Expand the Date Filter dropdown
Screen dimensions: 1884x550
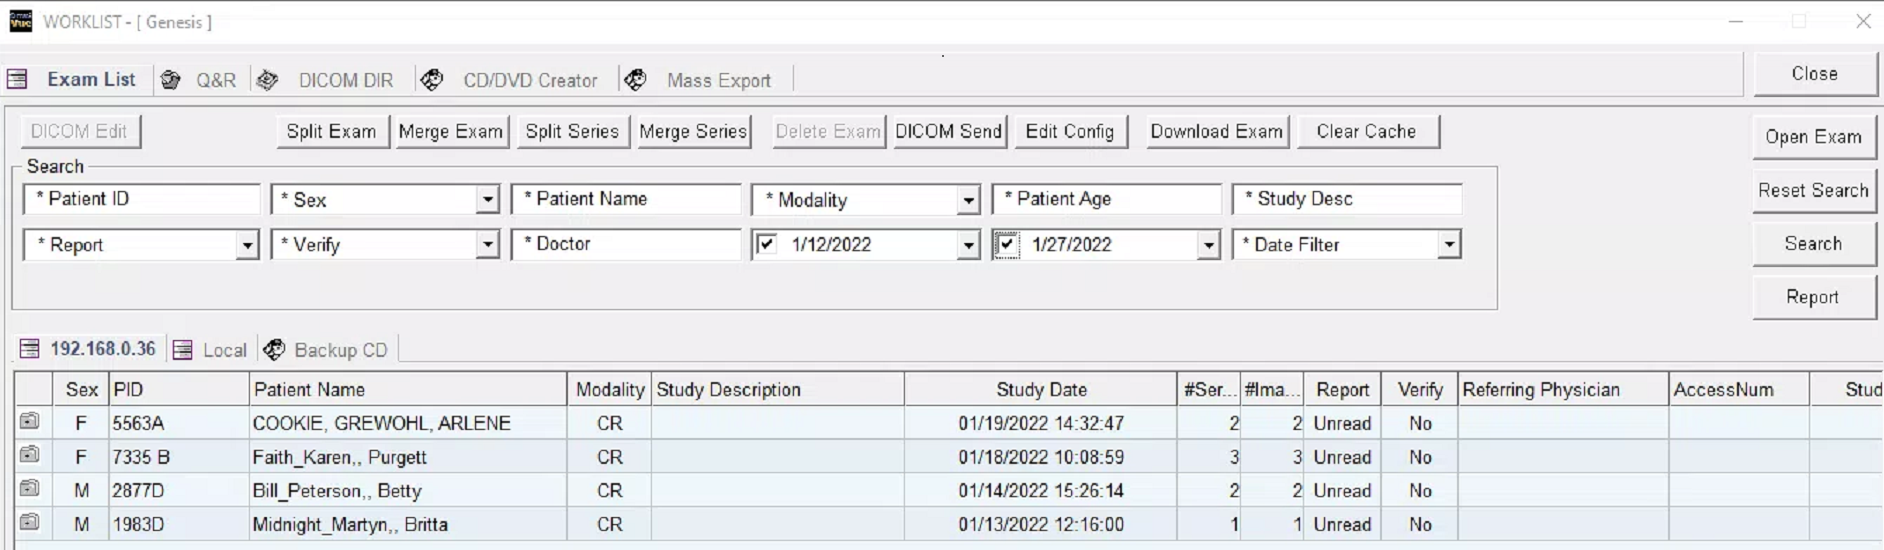1448,245
